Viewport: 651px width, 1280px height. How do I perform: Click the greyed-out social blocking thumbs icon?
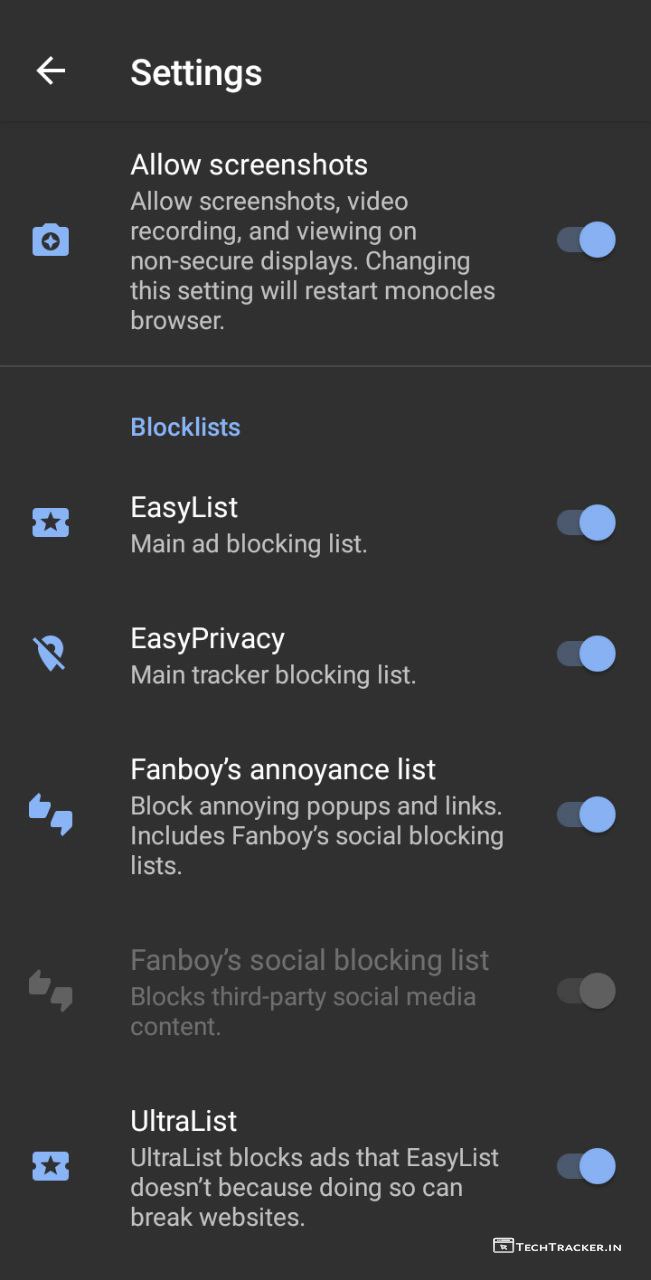50,991
